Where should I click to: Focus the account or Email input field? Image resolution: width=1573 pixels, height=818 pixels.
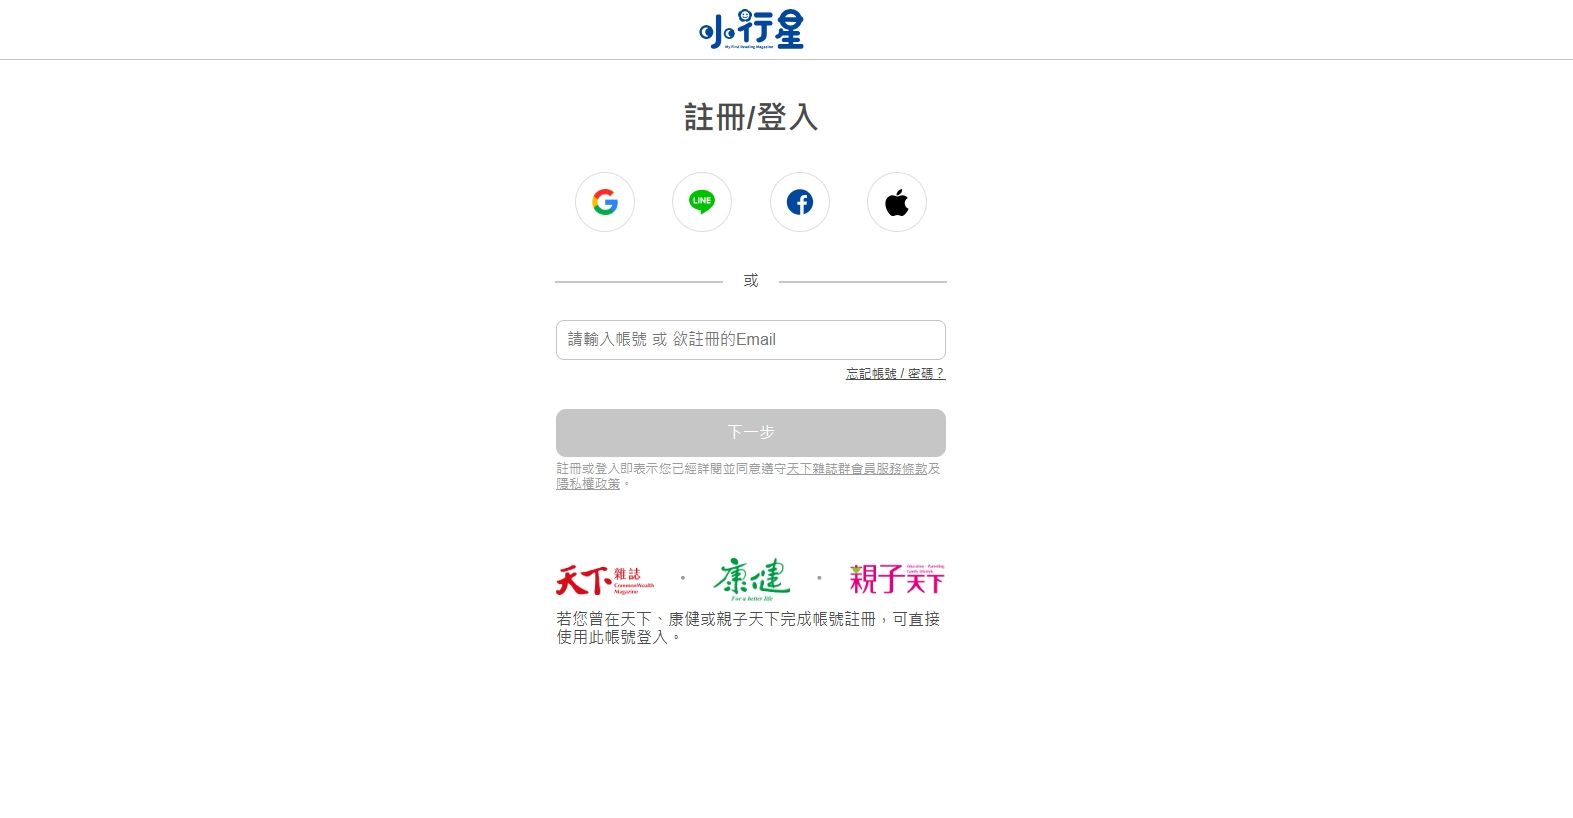point(751,340)
